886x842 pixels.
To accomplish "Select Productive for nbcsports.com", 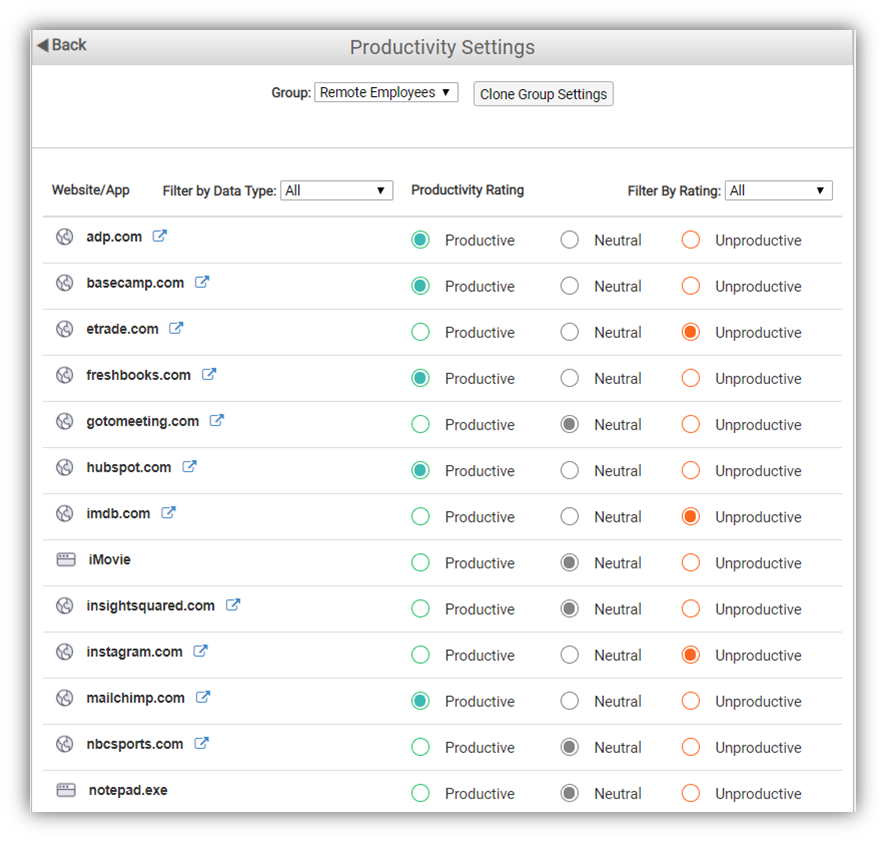I will pyautogui.click(x=420, y=747).
